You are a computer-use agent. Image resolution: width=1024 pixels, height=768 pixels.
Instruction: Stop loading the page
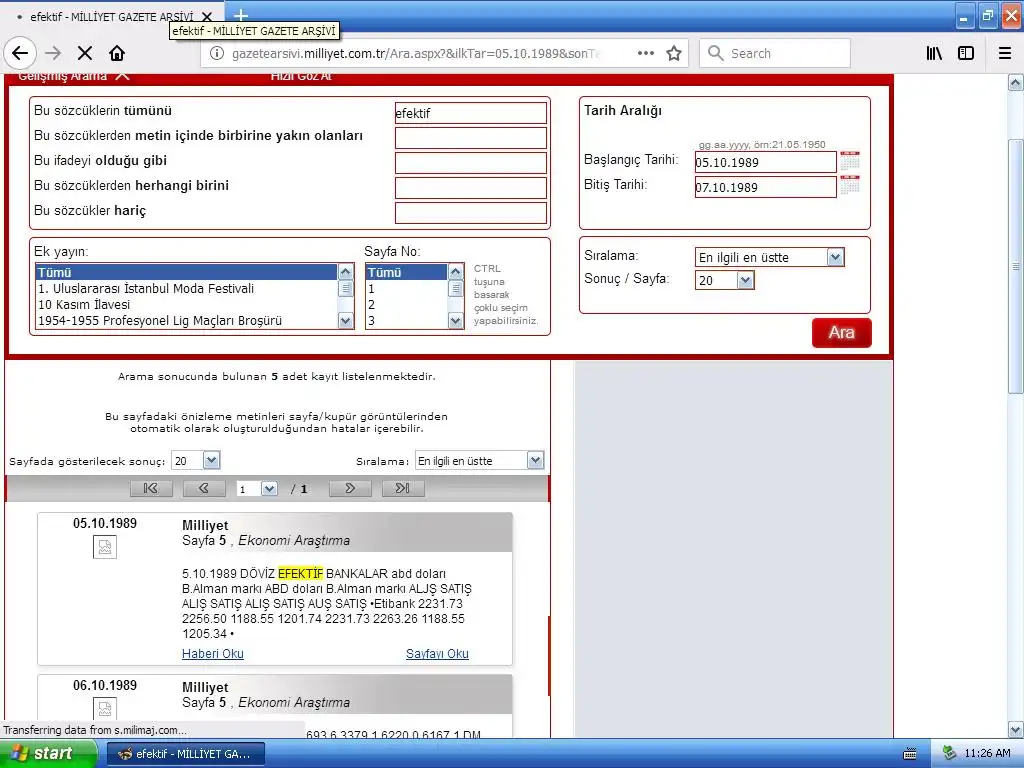coord(85,54)
